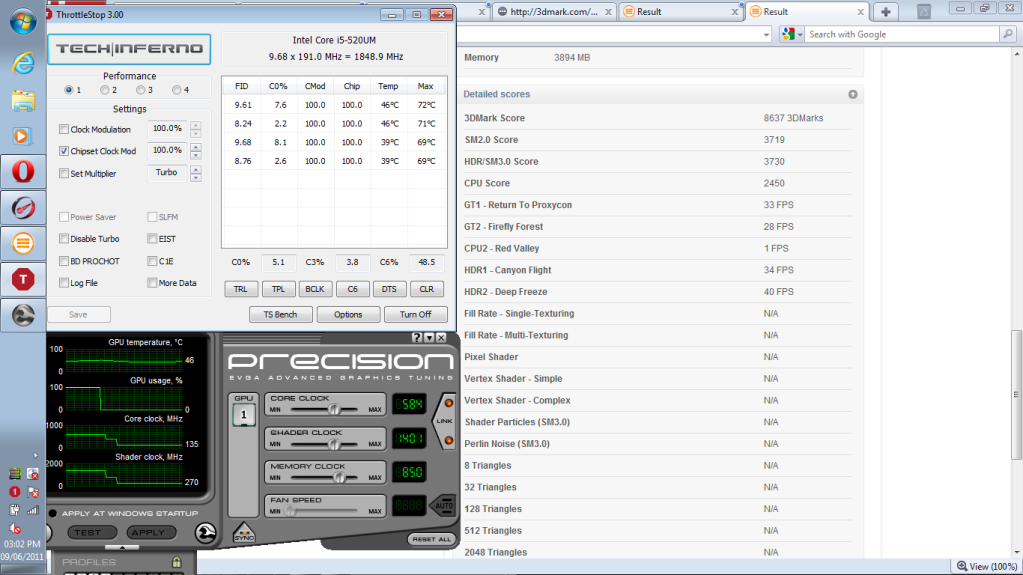
Task: Click the TRL button
Action: click(241, 288)
